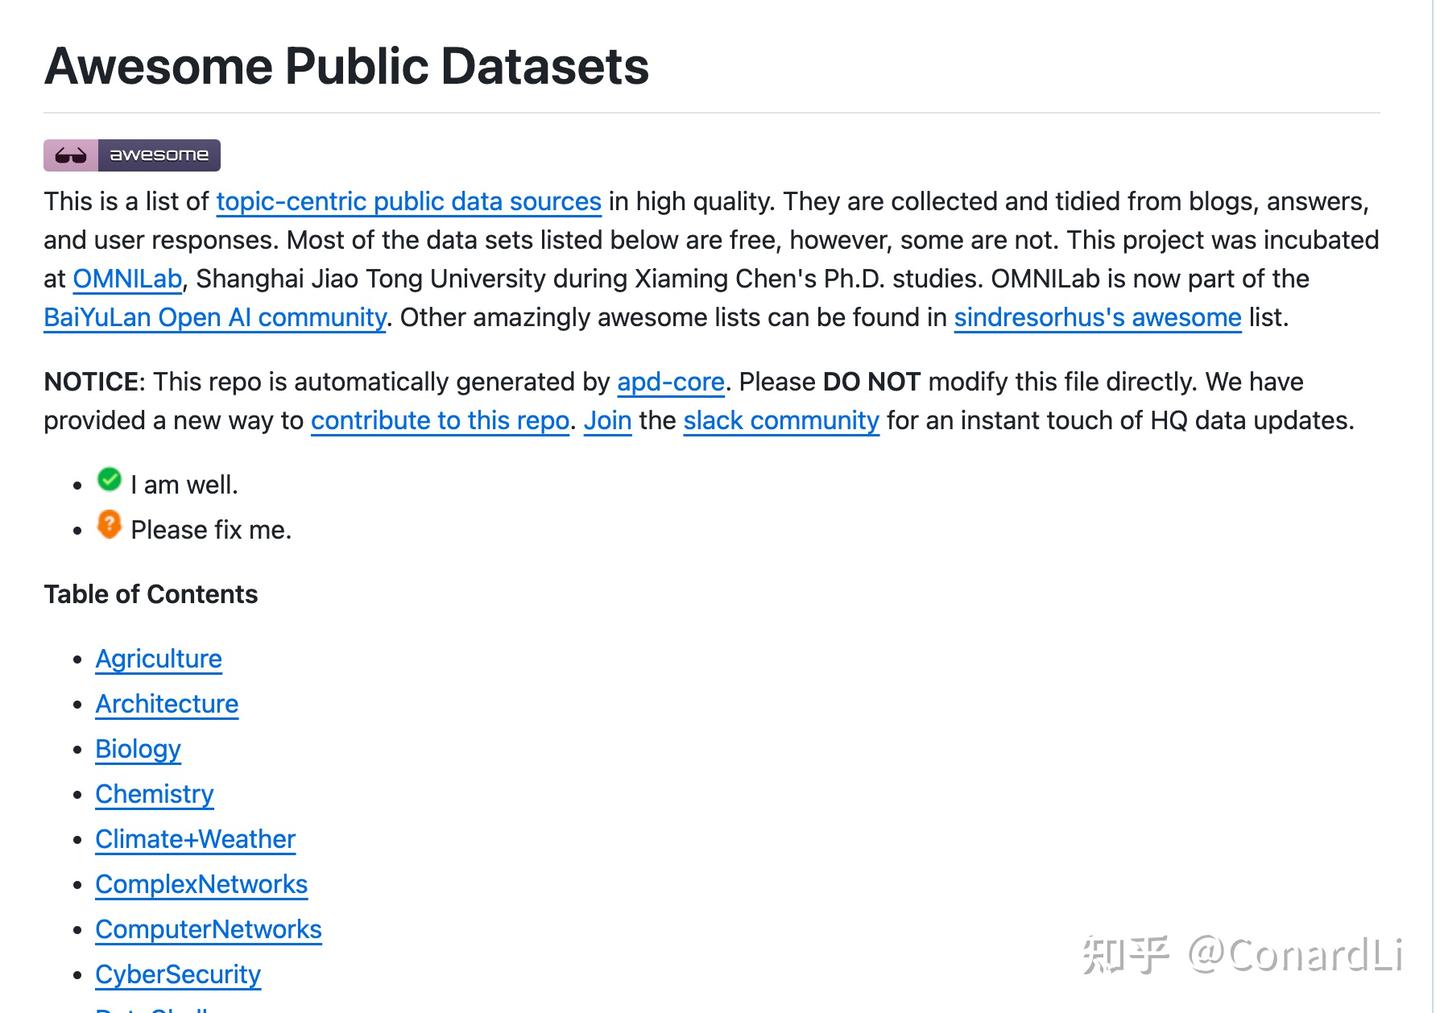This screenshot has height=1013, width=1440.
Task: Jump to ComplexNetworks section
Action: pos(201,884)
